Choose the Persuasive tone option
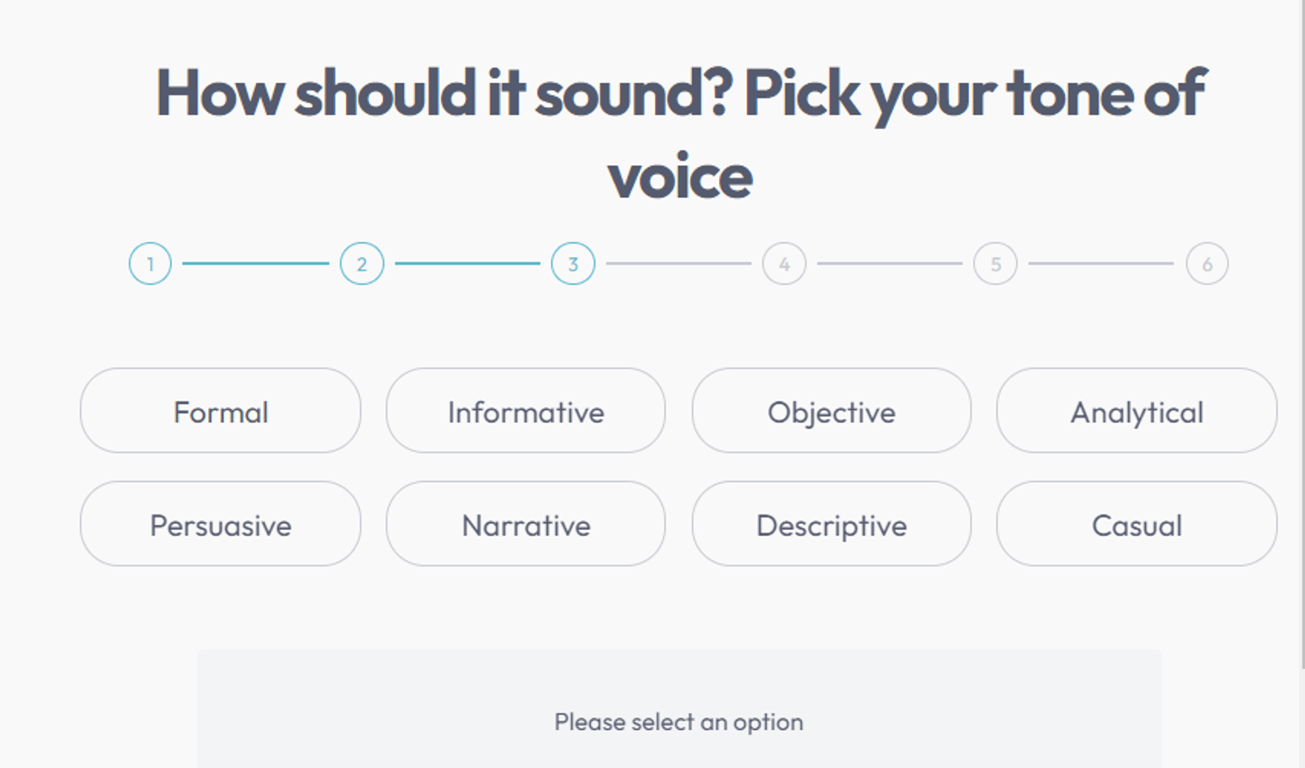 (x=220, y=524)
